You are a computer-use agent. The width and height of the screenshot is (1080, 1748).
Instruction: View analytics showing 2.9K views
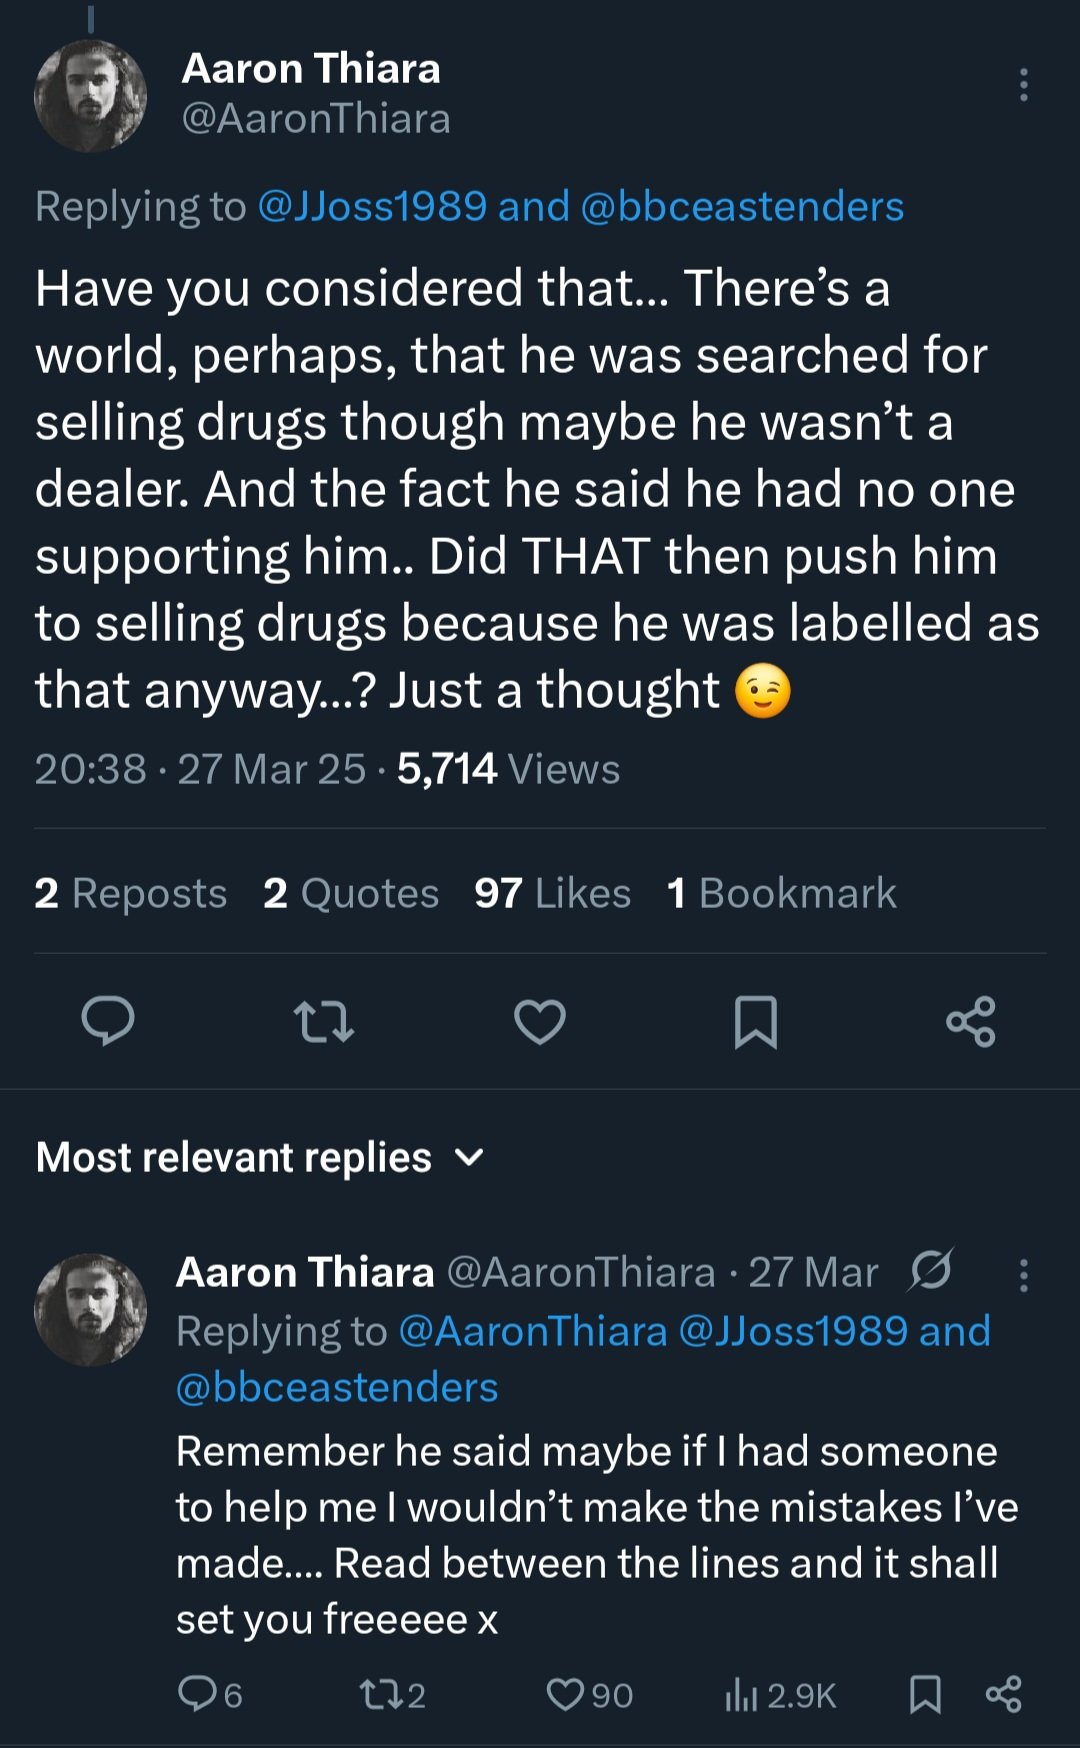click(x=741, y=1694)
